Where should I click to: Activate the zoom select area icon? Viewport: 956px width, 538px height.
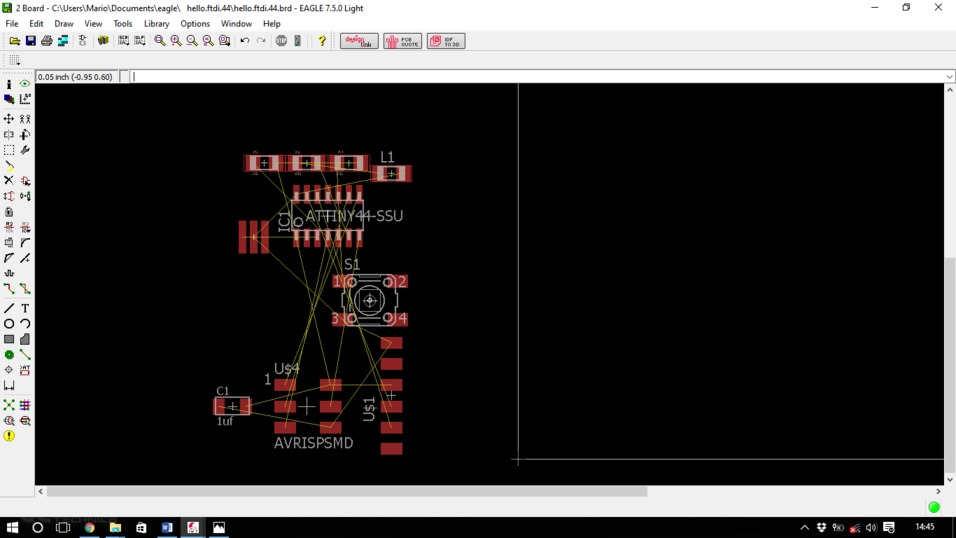click(x=224, y=41)
